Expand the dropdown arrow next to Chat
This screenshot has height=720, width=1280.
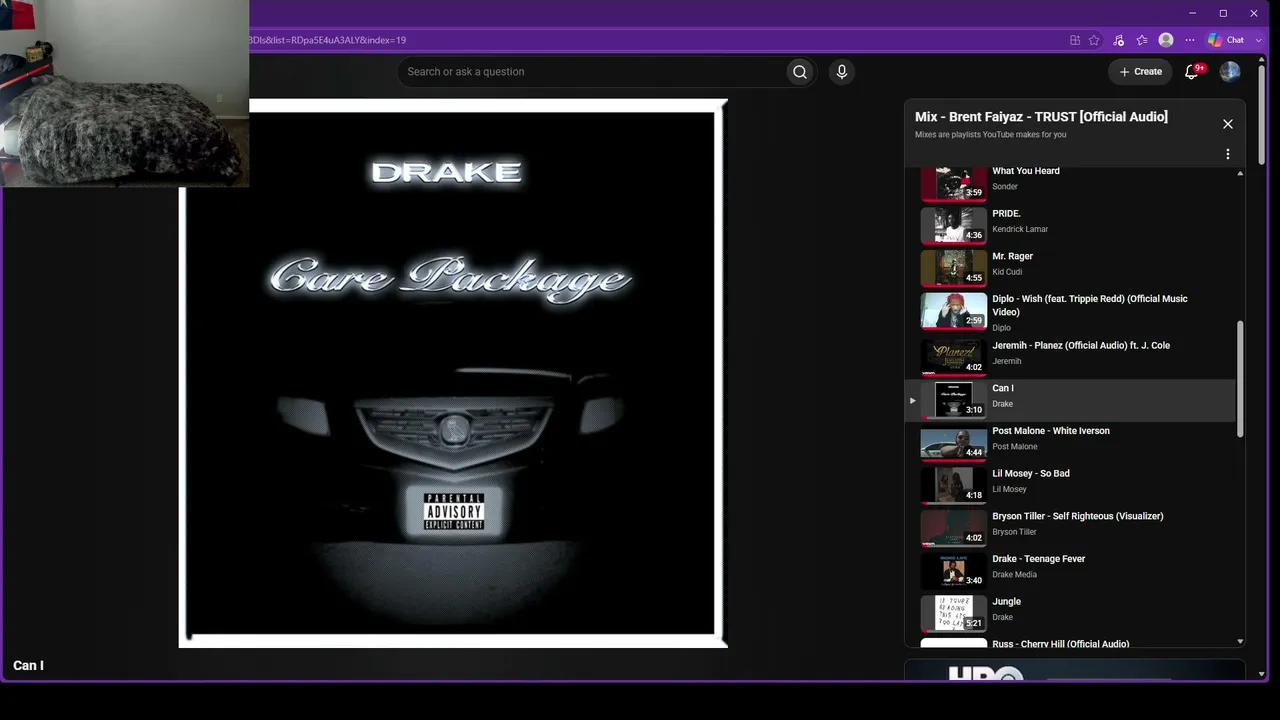tap(1259, 40)
